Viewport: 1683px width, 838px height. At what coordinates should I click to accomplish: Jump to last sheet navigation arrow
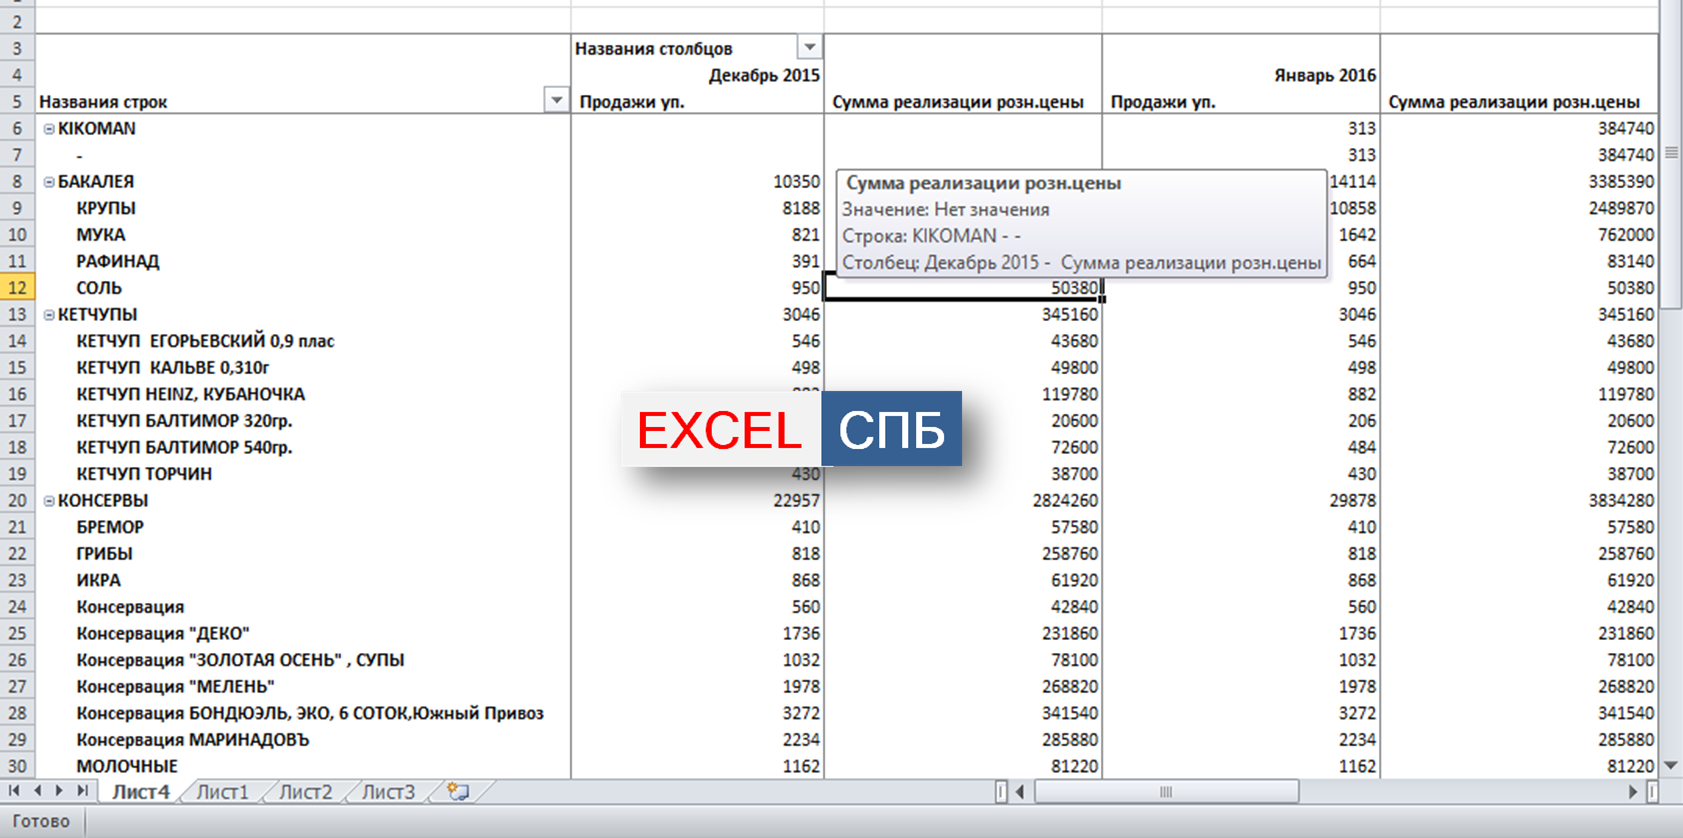[x=82, y=791]
